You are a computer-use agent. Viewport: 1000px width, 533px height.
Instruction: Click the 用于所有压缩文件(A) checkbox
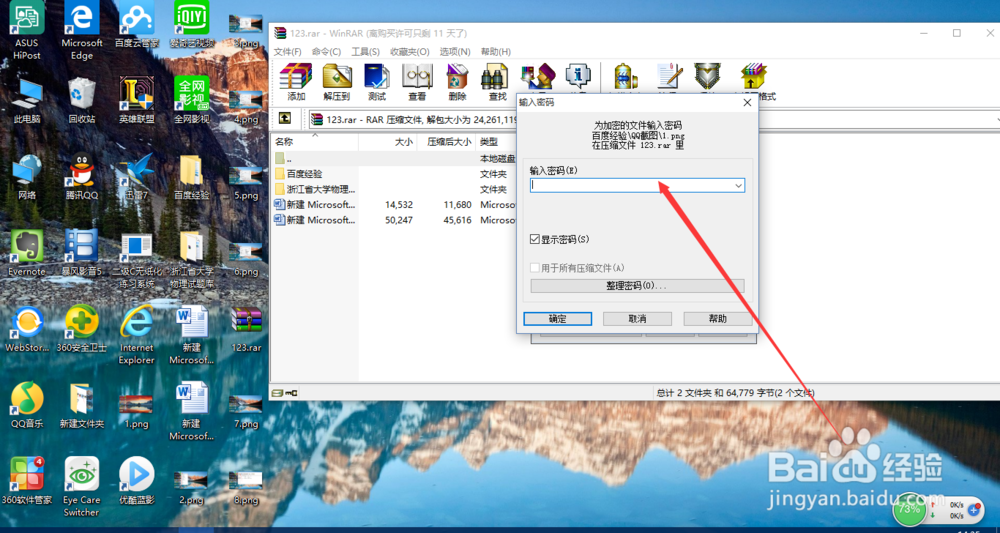point(535,268)
